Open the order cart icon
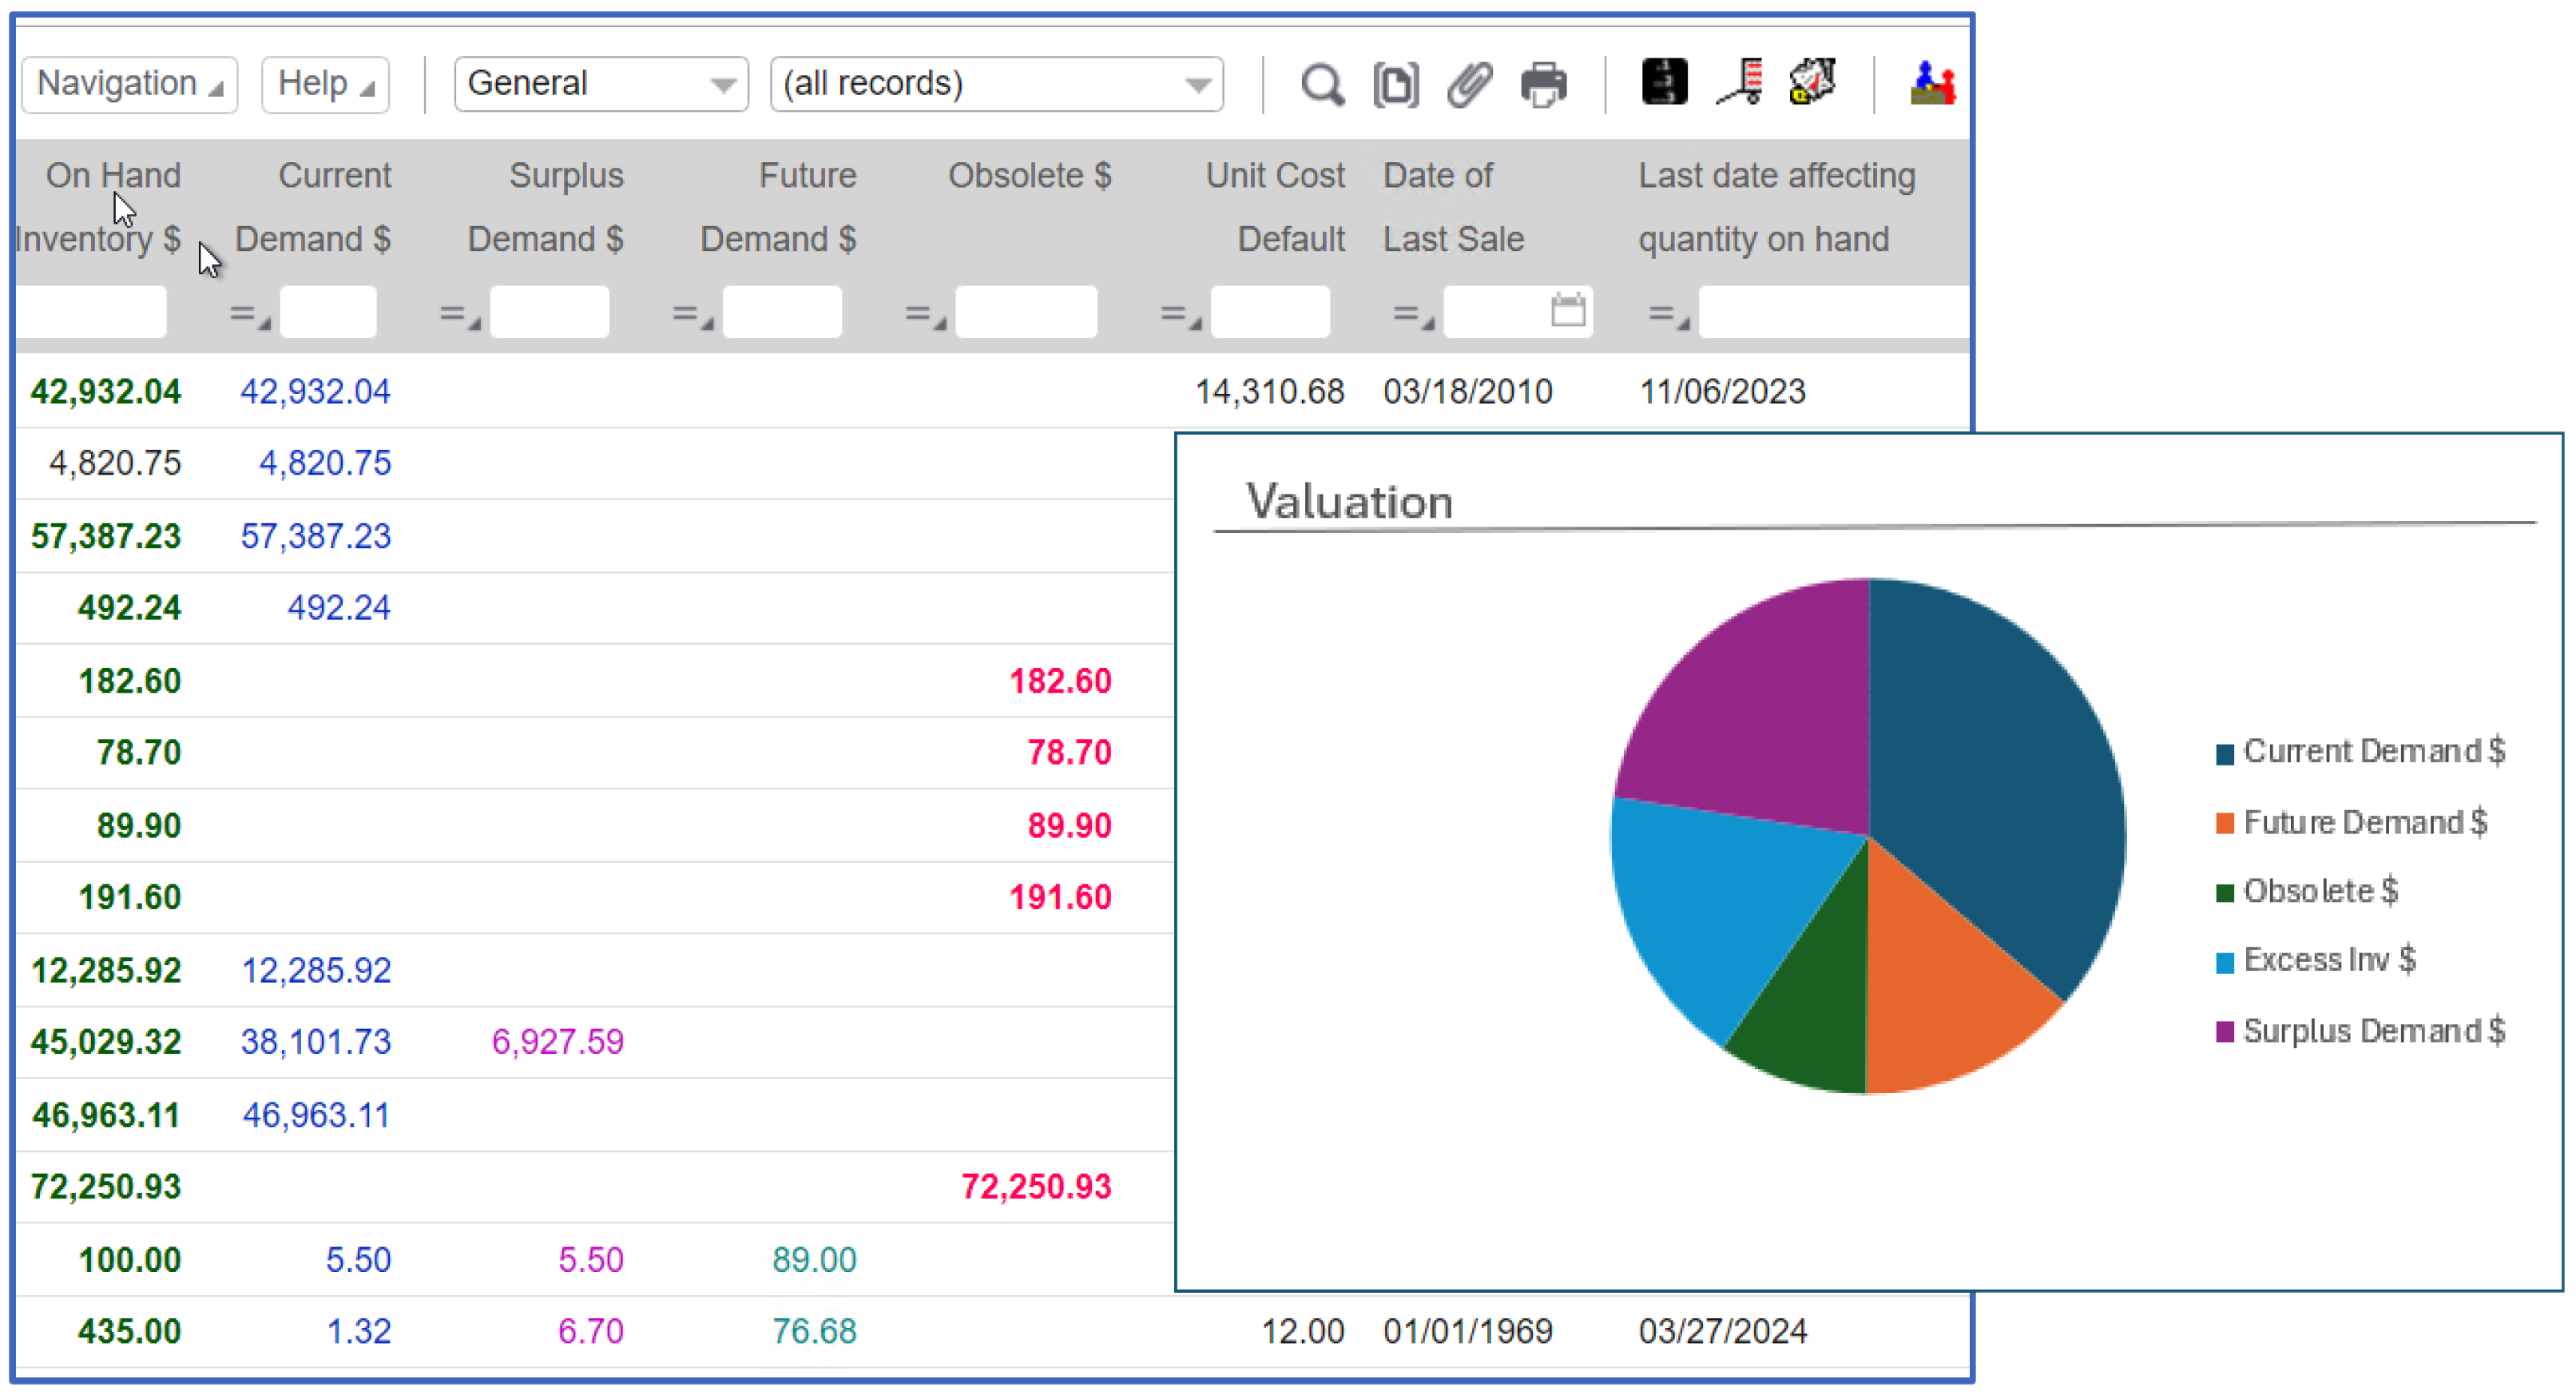 [x=1738, y=82]
